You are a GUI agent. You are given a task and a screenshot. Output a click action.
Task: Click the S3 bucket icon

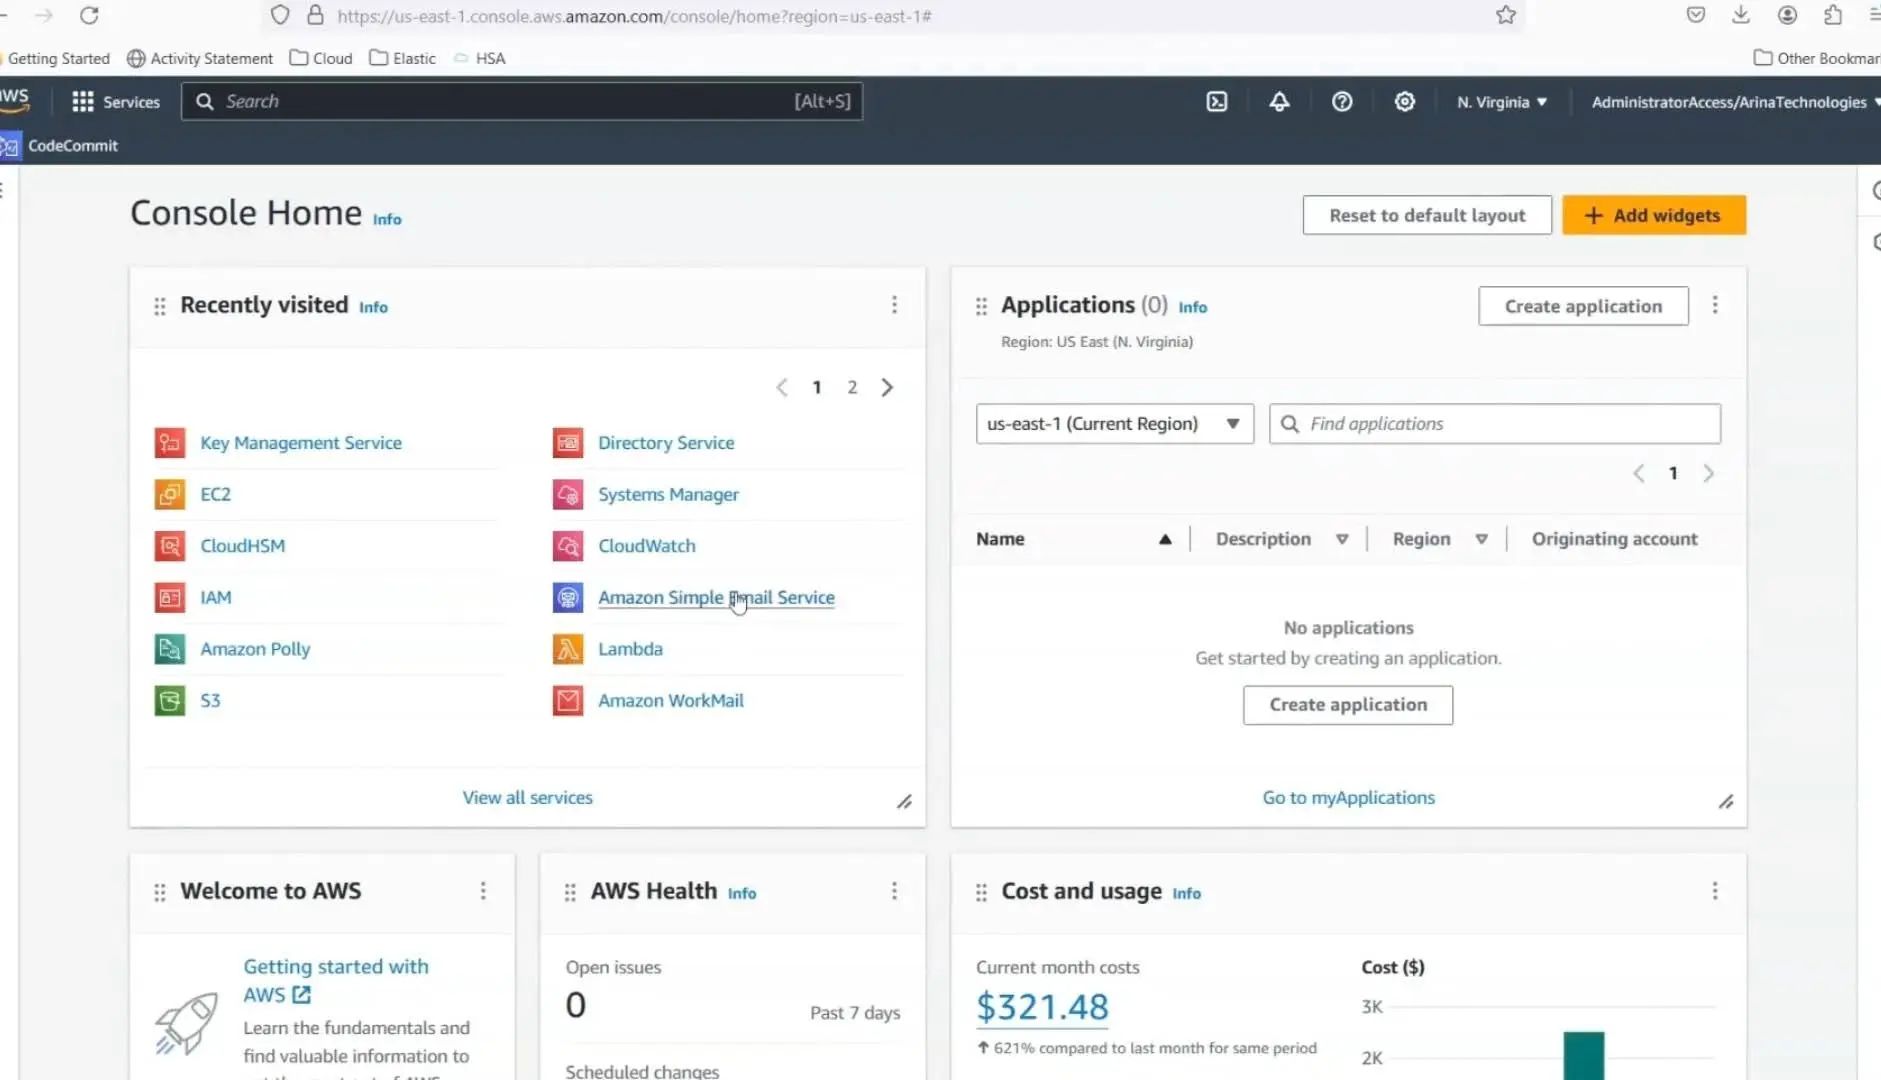pyautogui.click(x=170, y=700)
